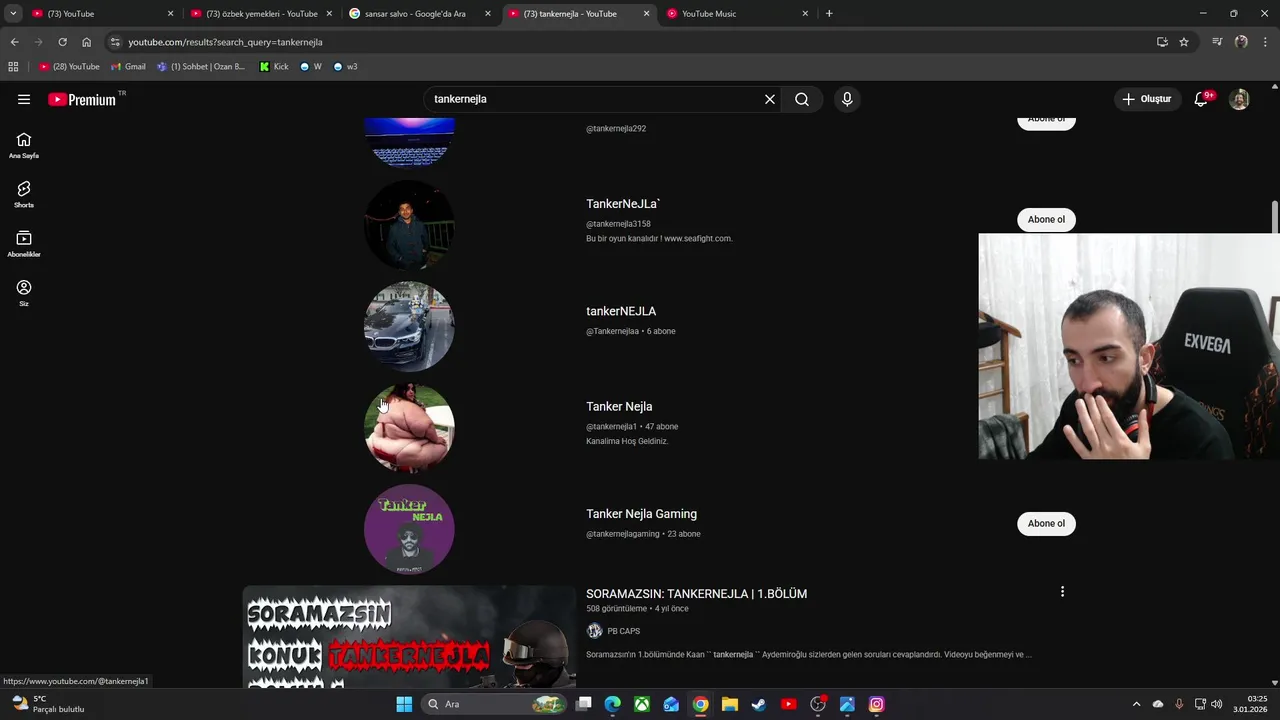Open a new Chrome tab

tap(829, 14)
